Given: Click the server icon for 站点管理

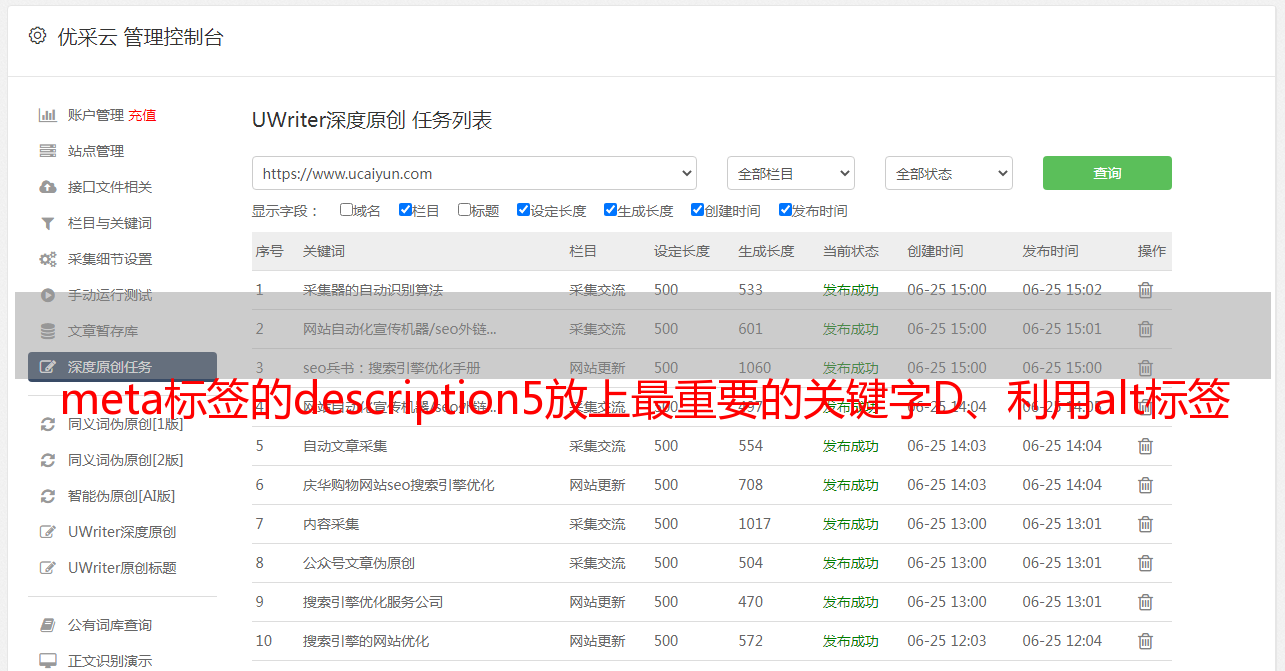Looking at the screenshot, I should point(47,151).
